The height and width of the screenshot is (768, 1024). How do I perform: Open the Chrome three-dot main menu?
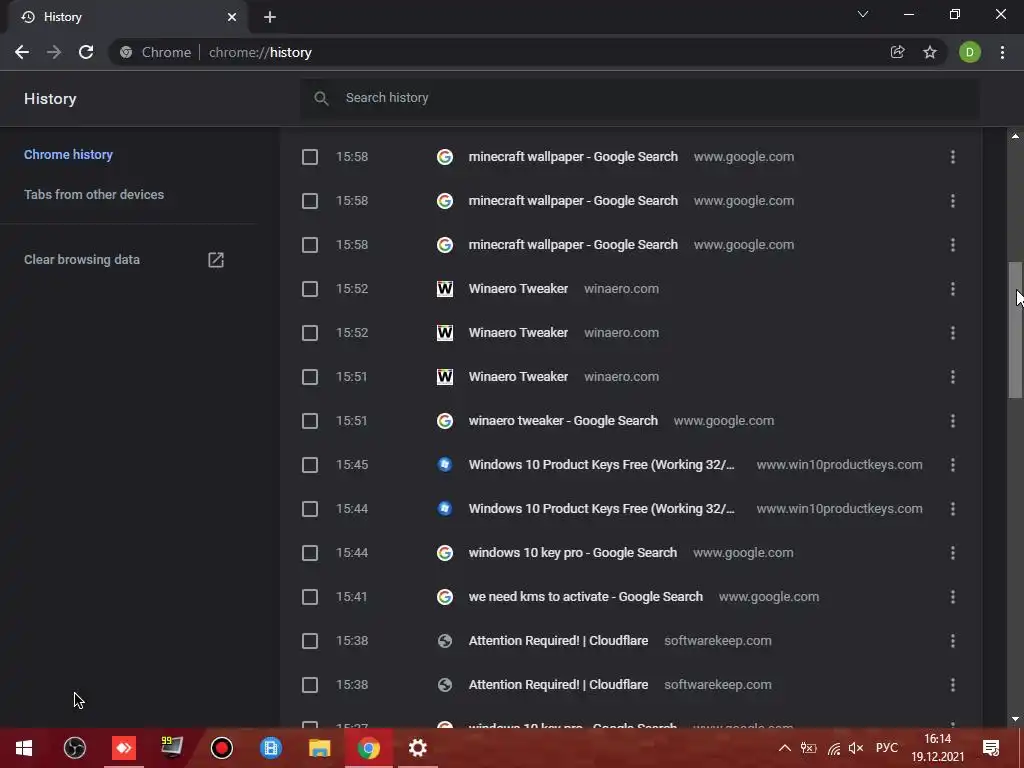click(x=1002, y=52)
